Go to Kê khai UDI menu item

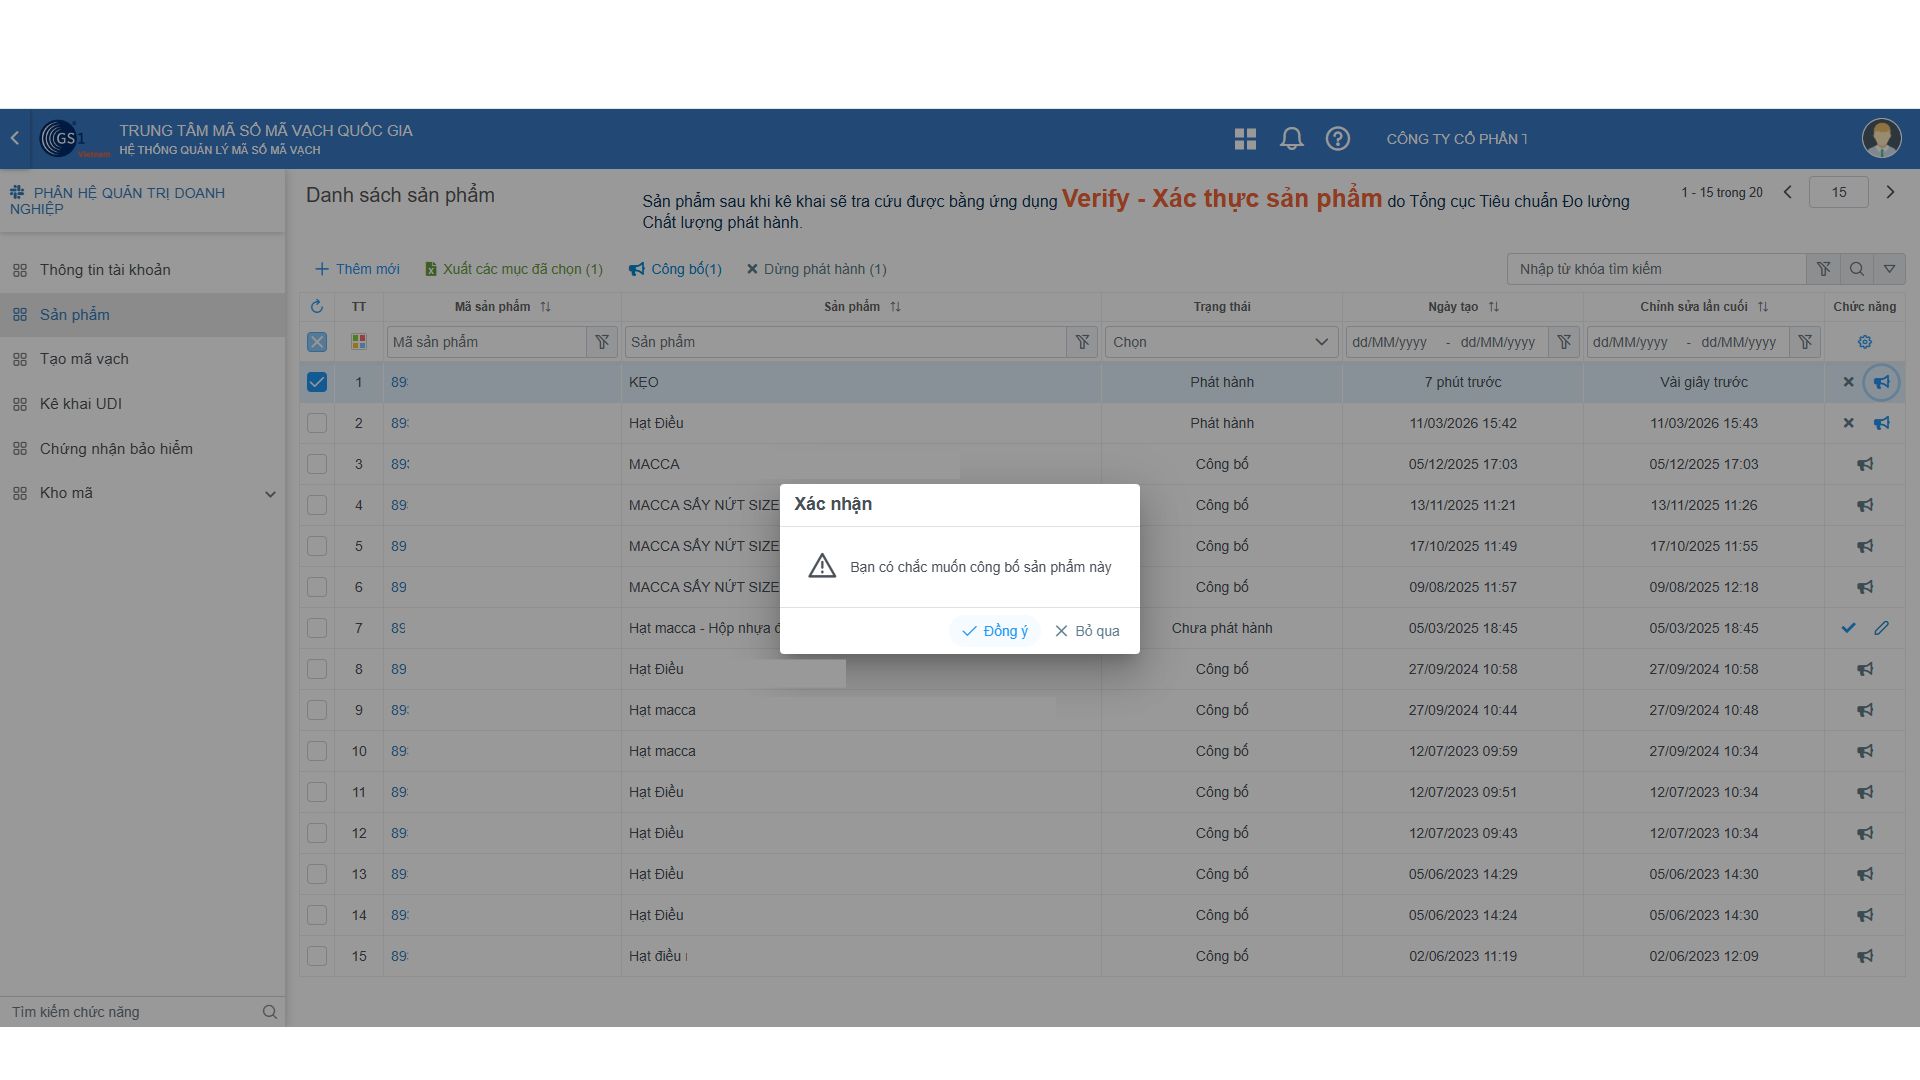pyautogui.click(x=80, y=404)
